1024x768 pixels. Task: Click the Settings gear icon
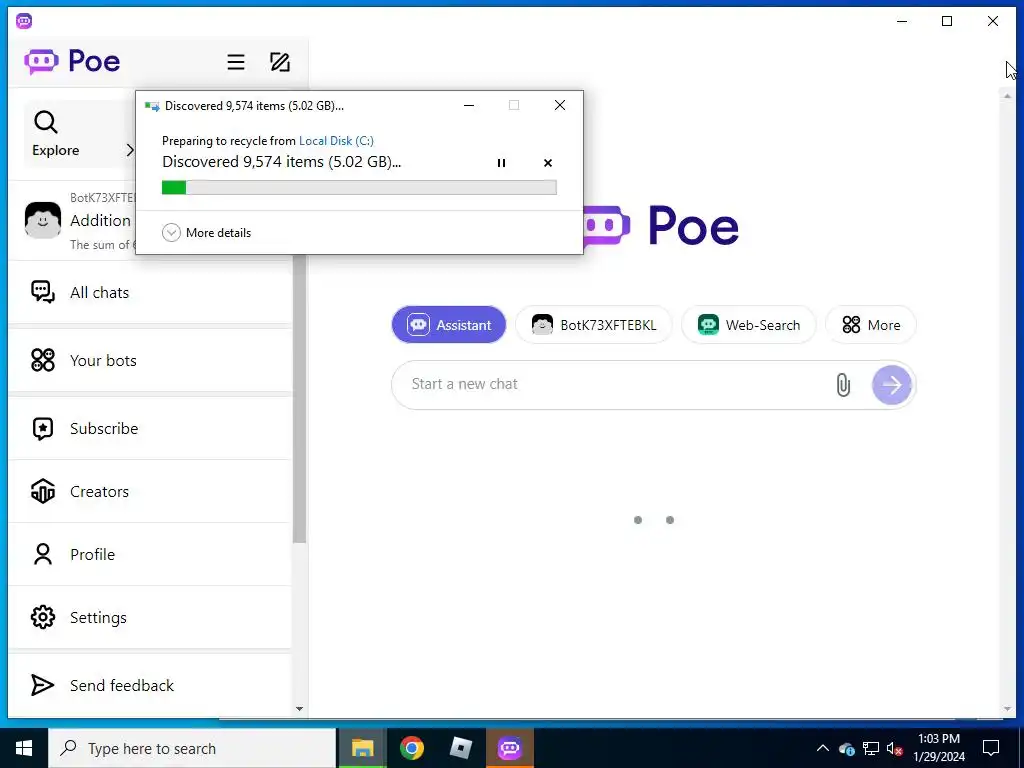pyautogui.click(x=43, y=617)
